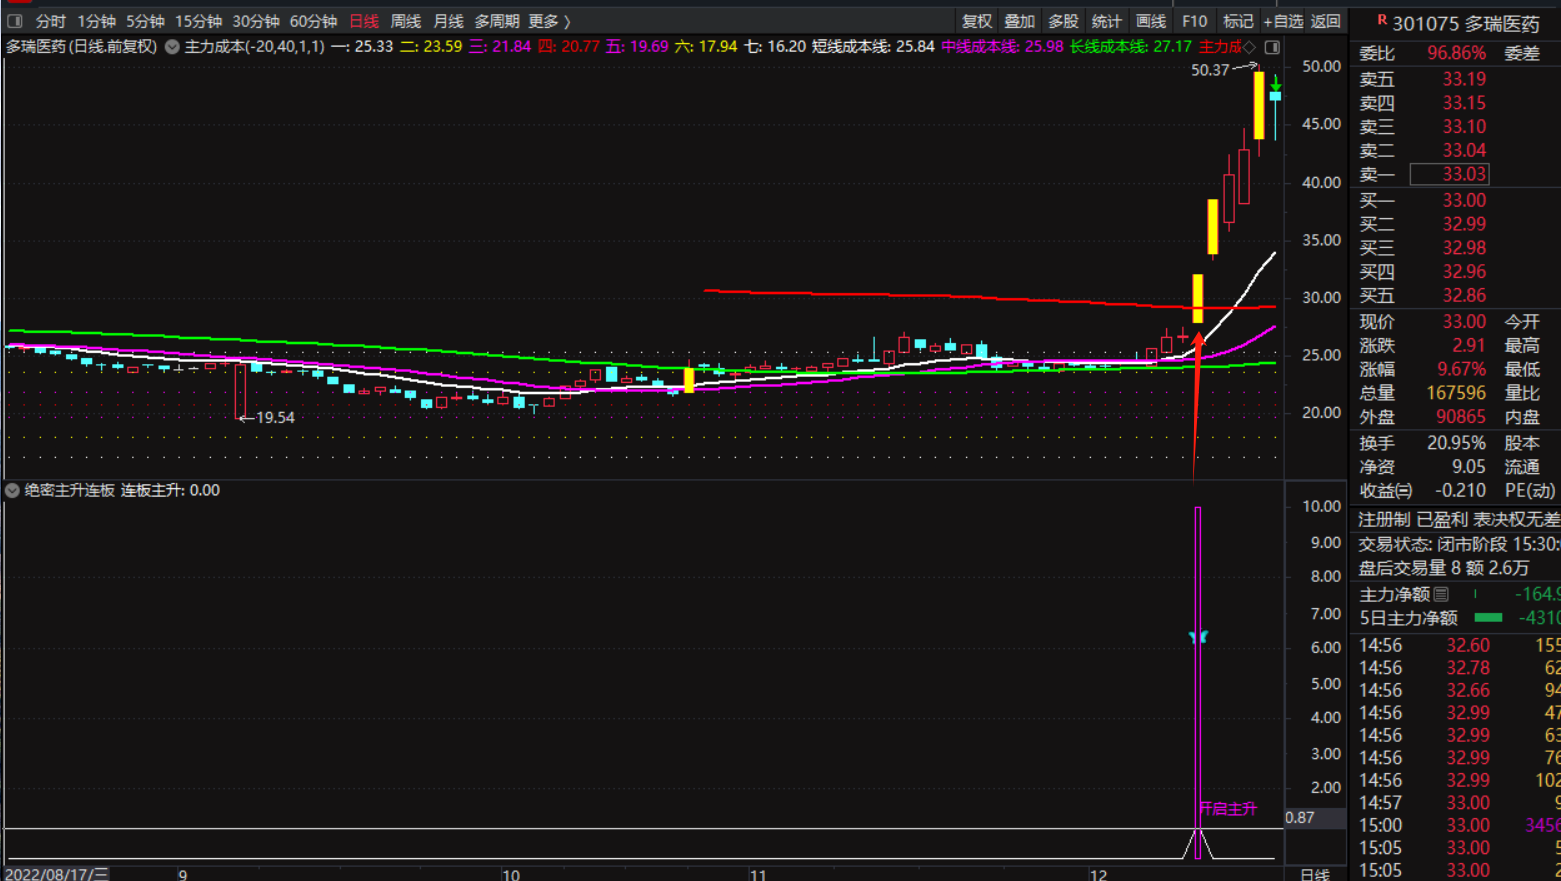Click the 5日主力净额 green bar
1561x881 pixels.
[1488, 618]
